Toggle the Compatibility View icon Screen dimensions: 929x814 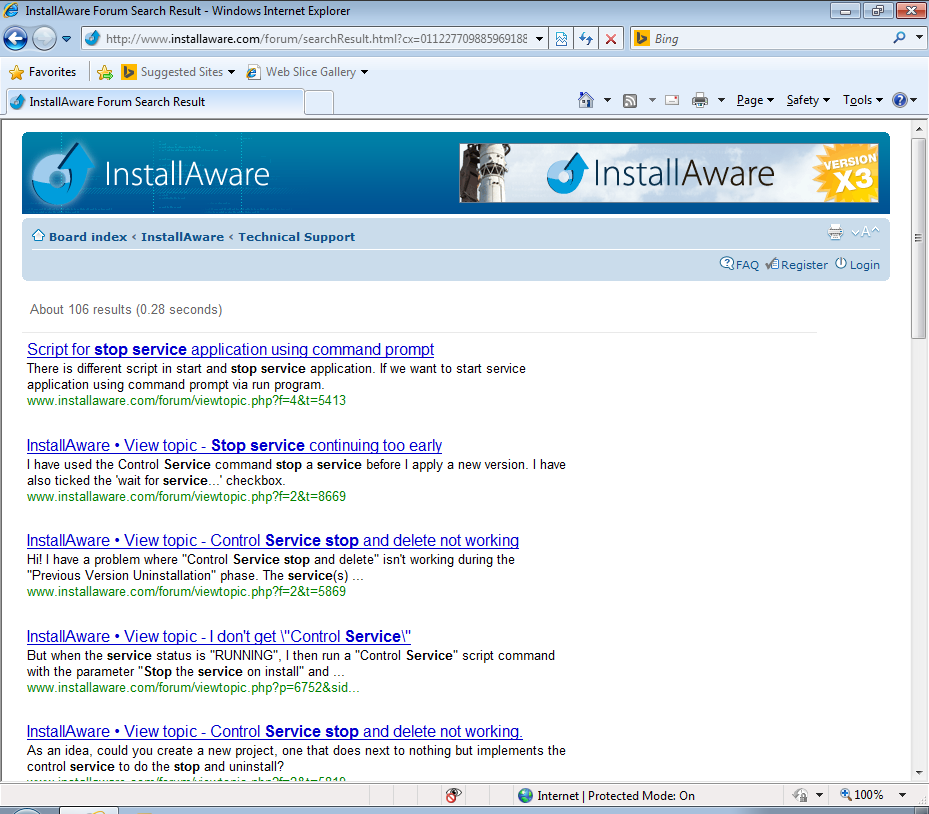click(561, 39)
